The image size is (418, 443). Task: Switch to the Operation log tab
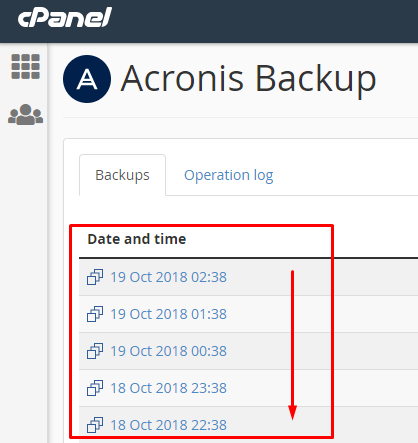click(229, 175)
